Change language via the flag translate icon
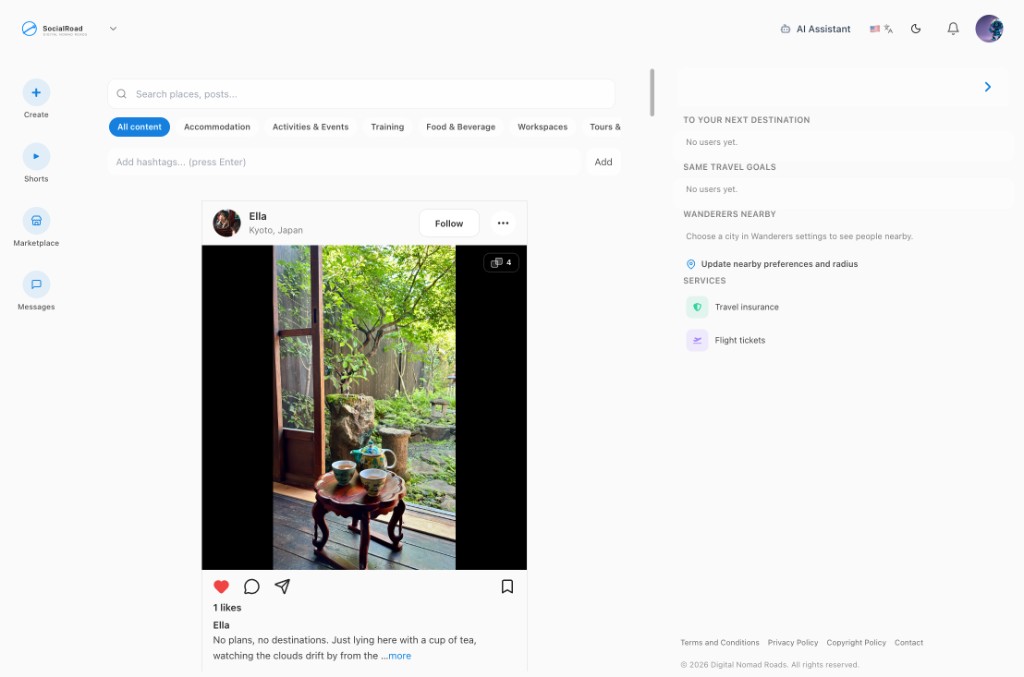 pyautogui.click(x=881, y=29)
